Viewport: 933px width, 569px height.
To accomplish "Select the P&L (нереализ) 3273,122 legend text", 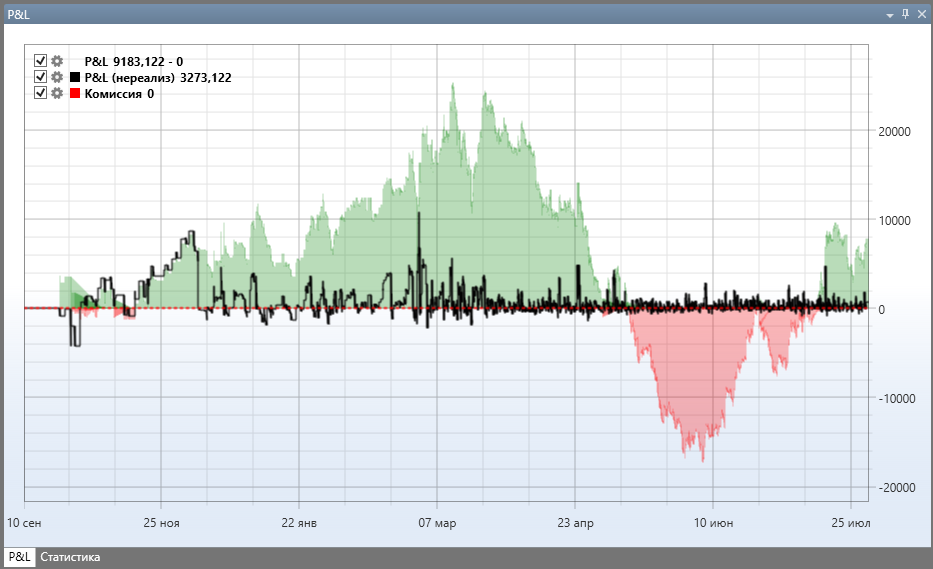I will click(x=158, y=77).
